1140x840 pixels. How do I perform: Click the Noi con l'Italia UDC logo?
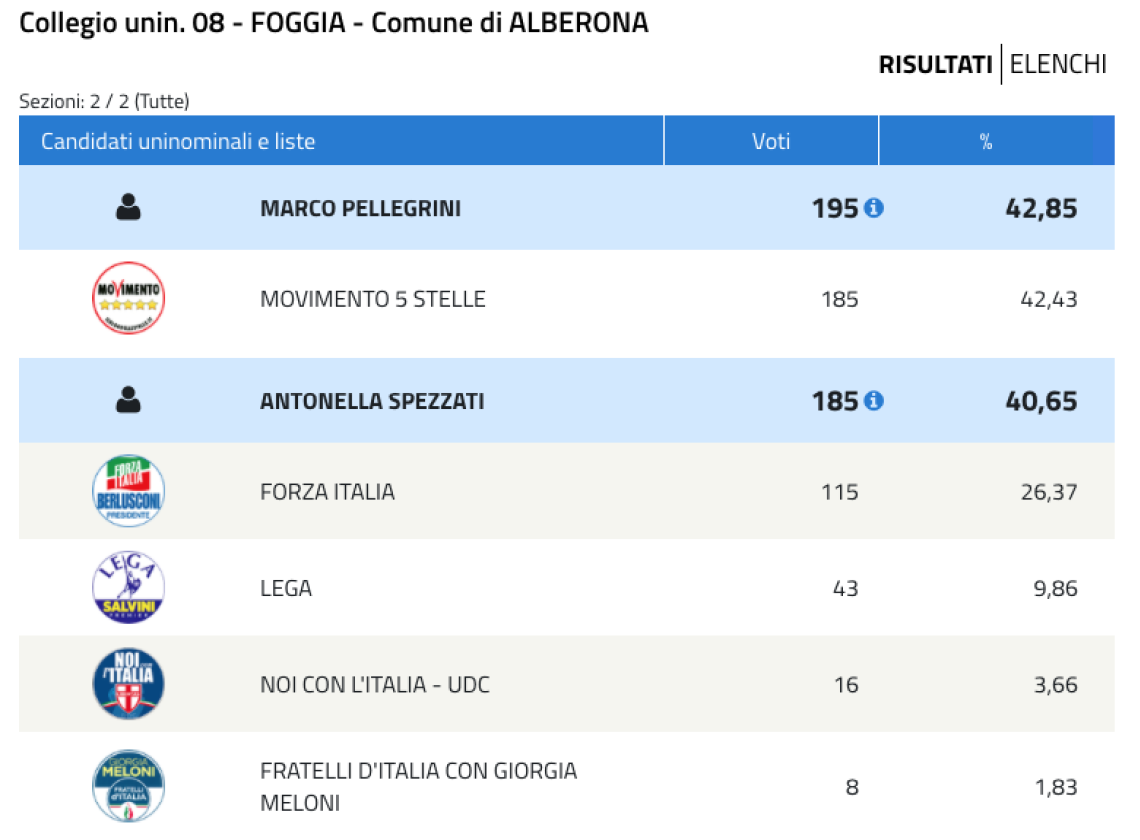point(129,684)
